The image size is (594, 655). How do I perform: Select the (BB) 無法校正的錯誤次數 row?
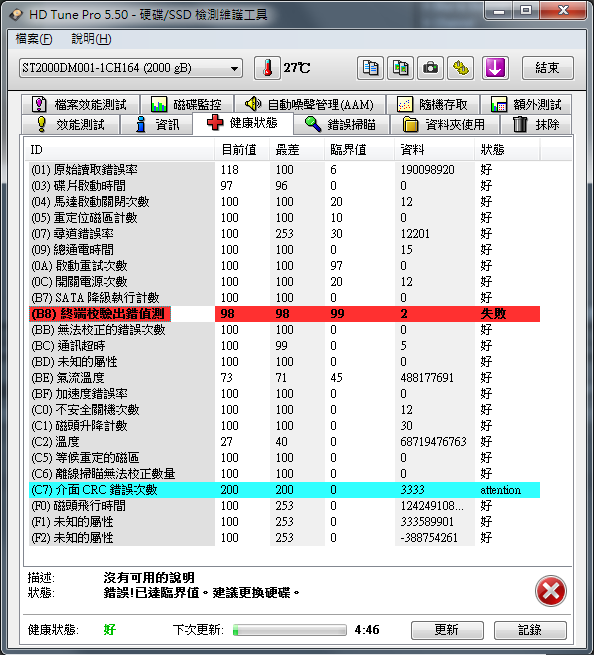point(284,330)
